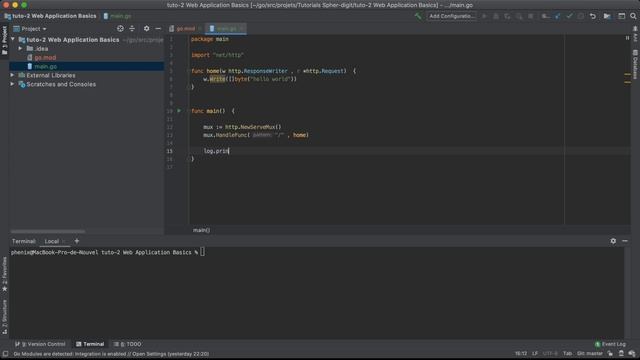Screen dimensions: 640x360
Task: Toggle the Structure tool window side tab
Action: tap(4, 317)
